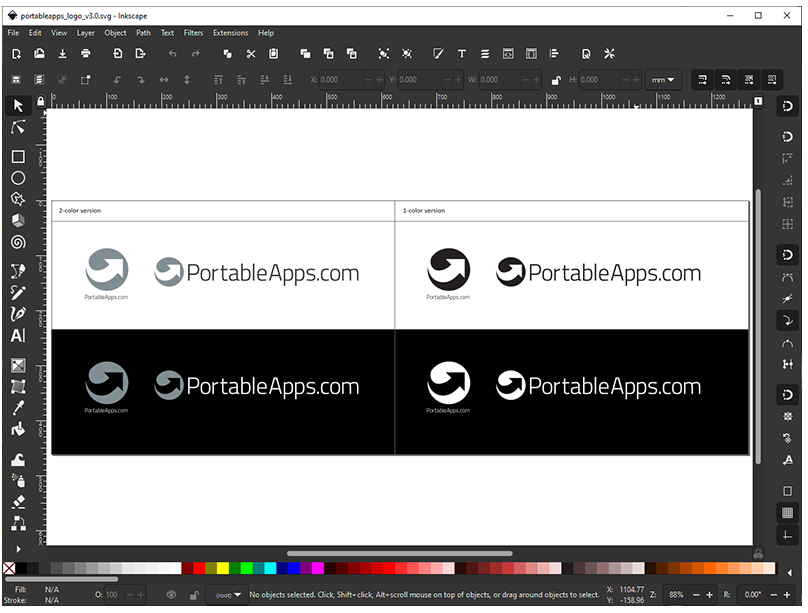Screen dimensions: 808x613
Task: Select the Eraser tool
Action: coord(18,502)
